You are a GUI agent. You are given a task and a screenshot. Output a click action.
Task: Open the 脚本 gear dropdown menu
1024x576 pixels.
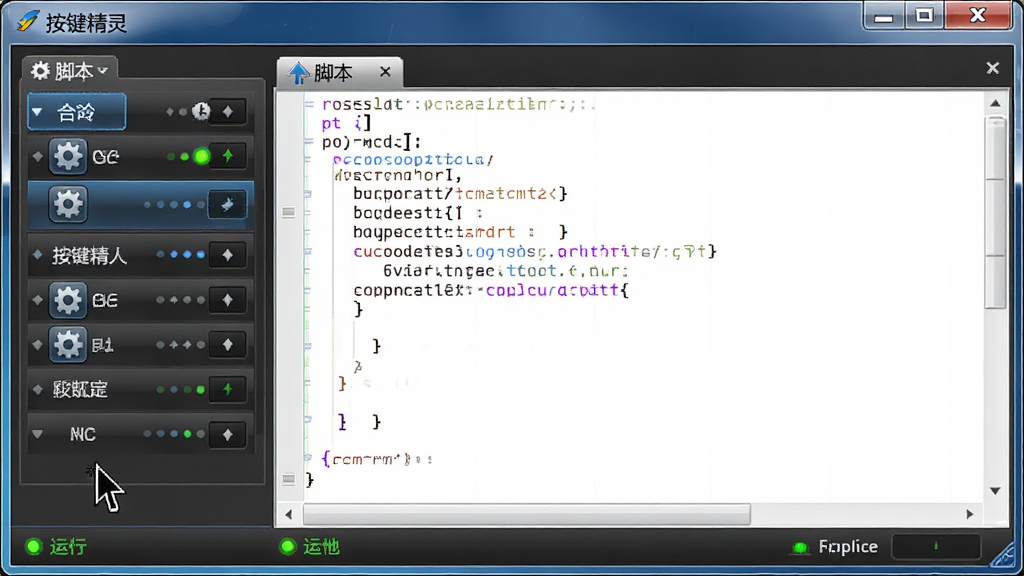(69, 71)
